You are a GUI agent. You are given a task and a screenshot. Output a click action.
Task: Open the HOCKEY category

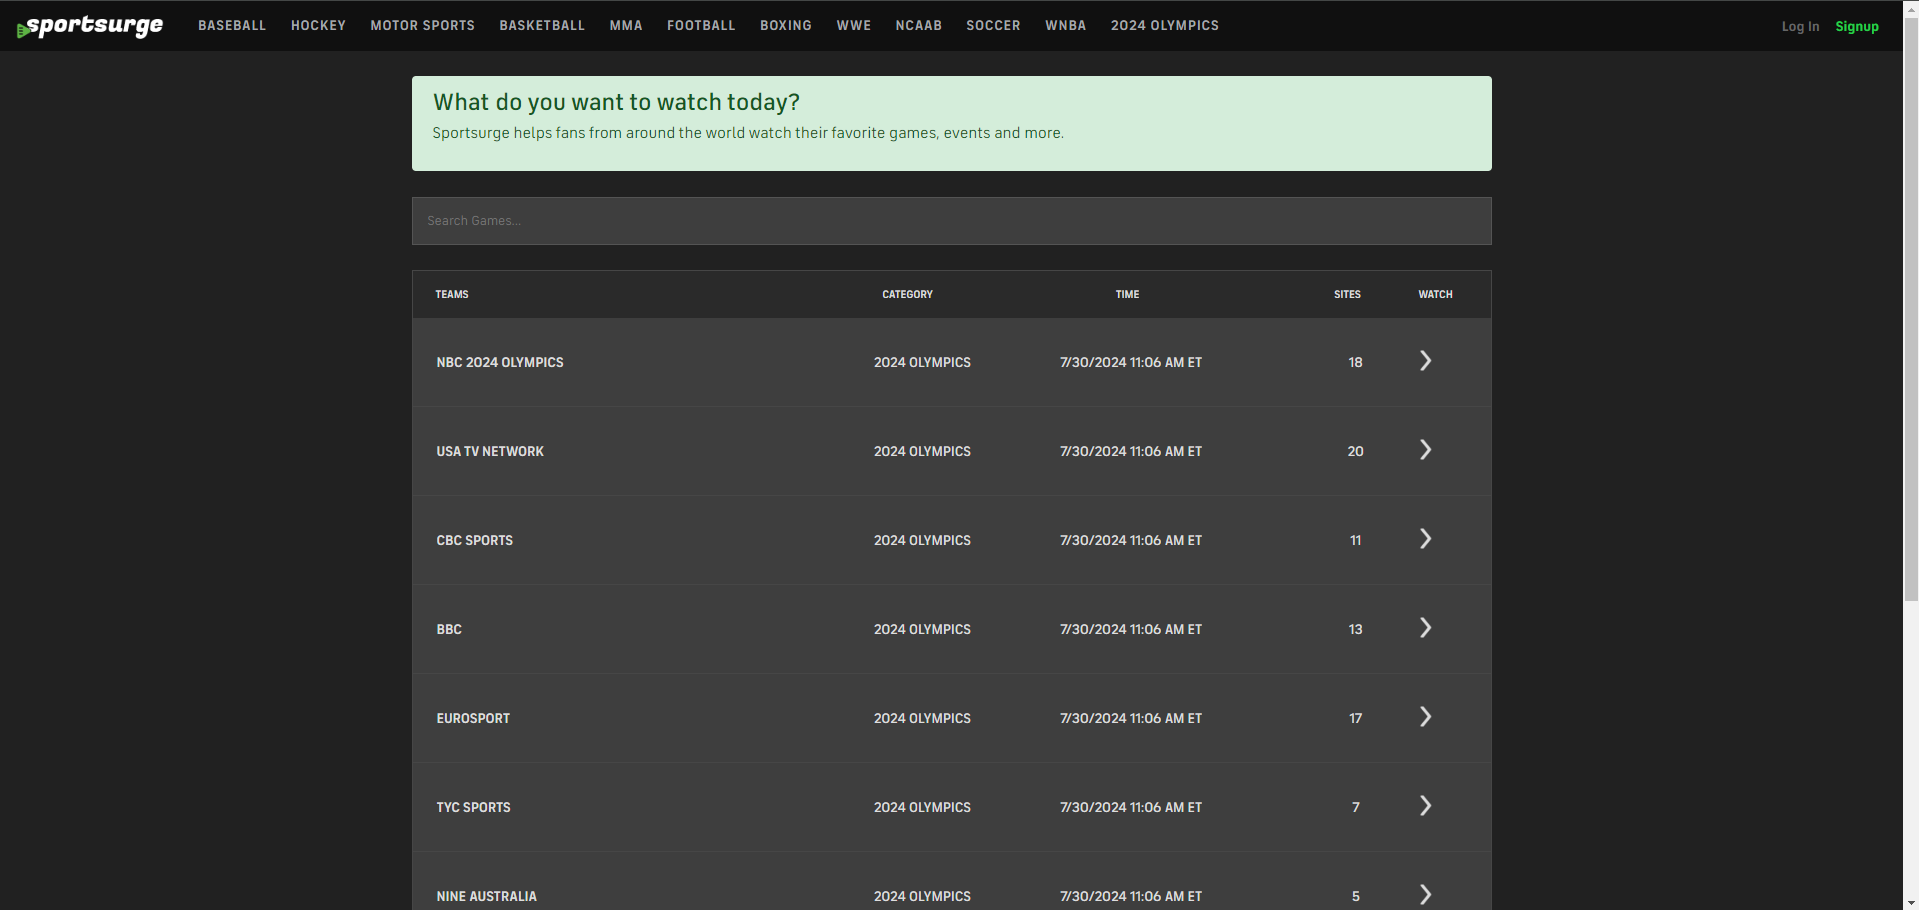[318, 25]
